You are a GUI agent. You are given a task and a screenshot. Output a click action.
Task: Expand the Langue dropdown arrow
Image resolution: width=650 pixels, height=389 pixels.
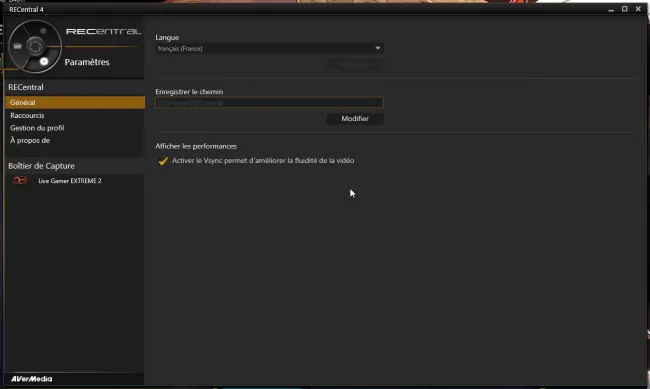pyautogui.click(x=378, y=48)
